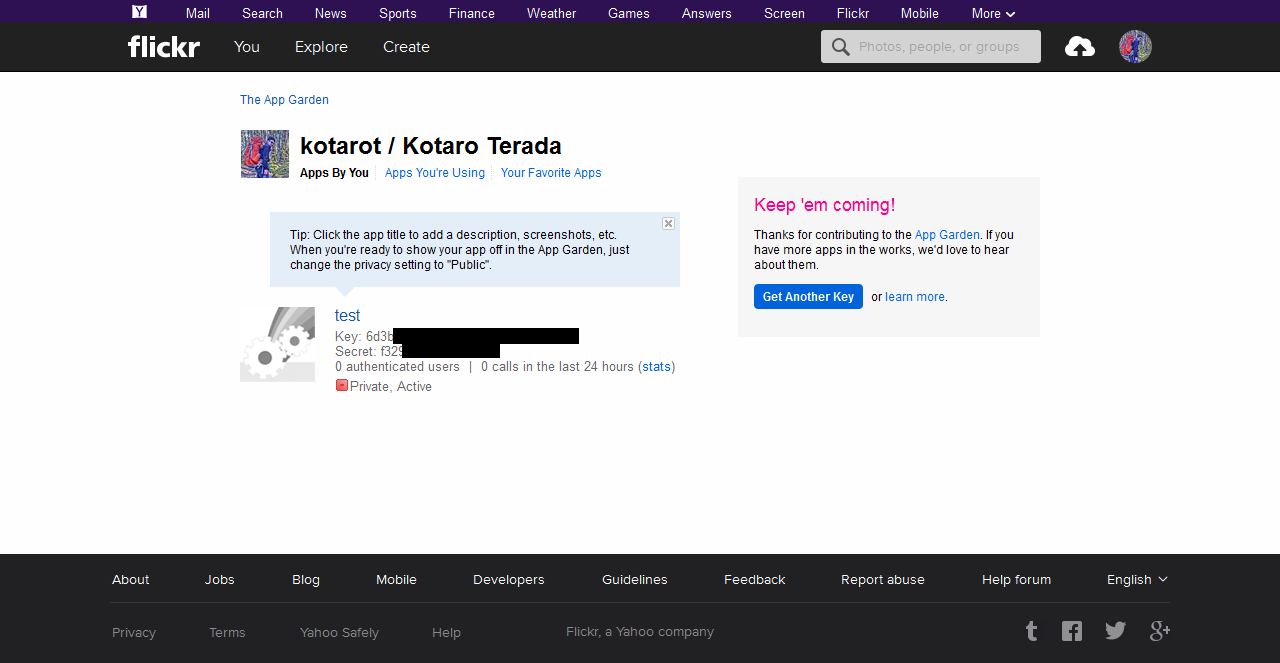This screenshot has width=1280, height=663.
Task: Open Google Plus icon in footer
Action: pos(1160,631)
